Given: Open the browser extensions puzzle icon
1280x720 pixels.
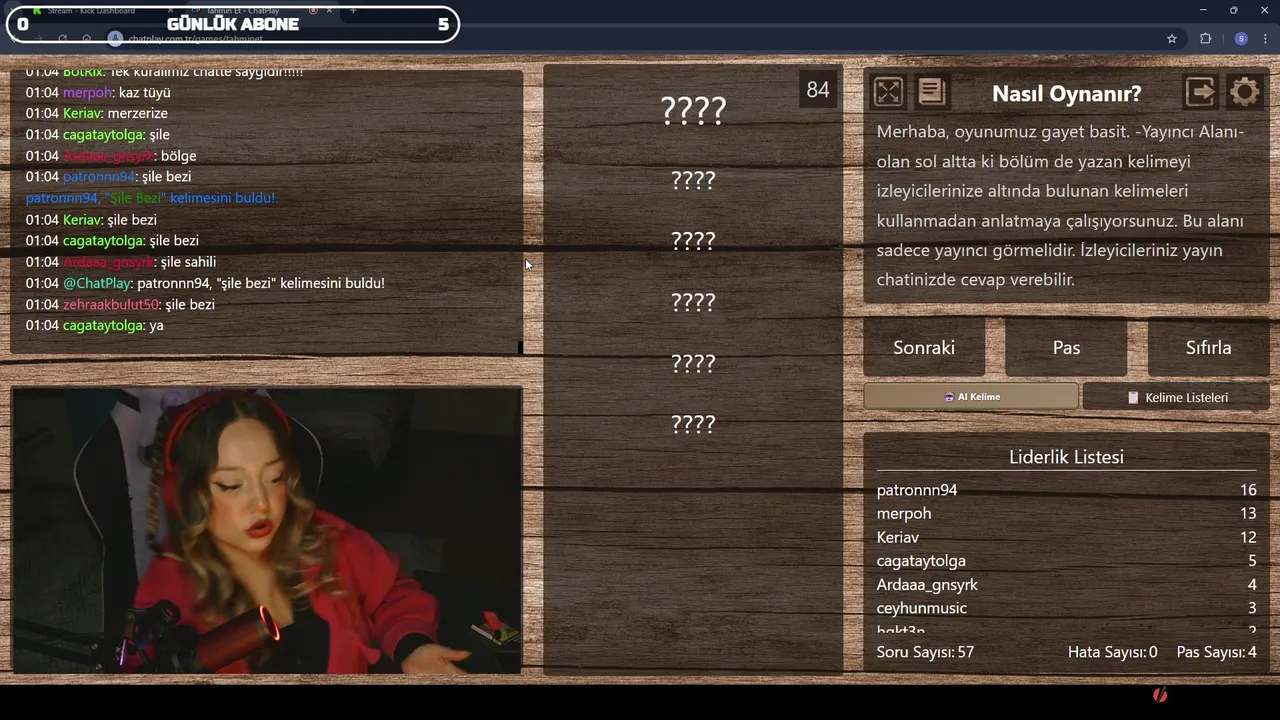Looking at the screenshot, I should click(x=1205, y=39).
